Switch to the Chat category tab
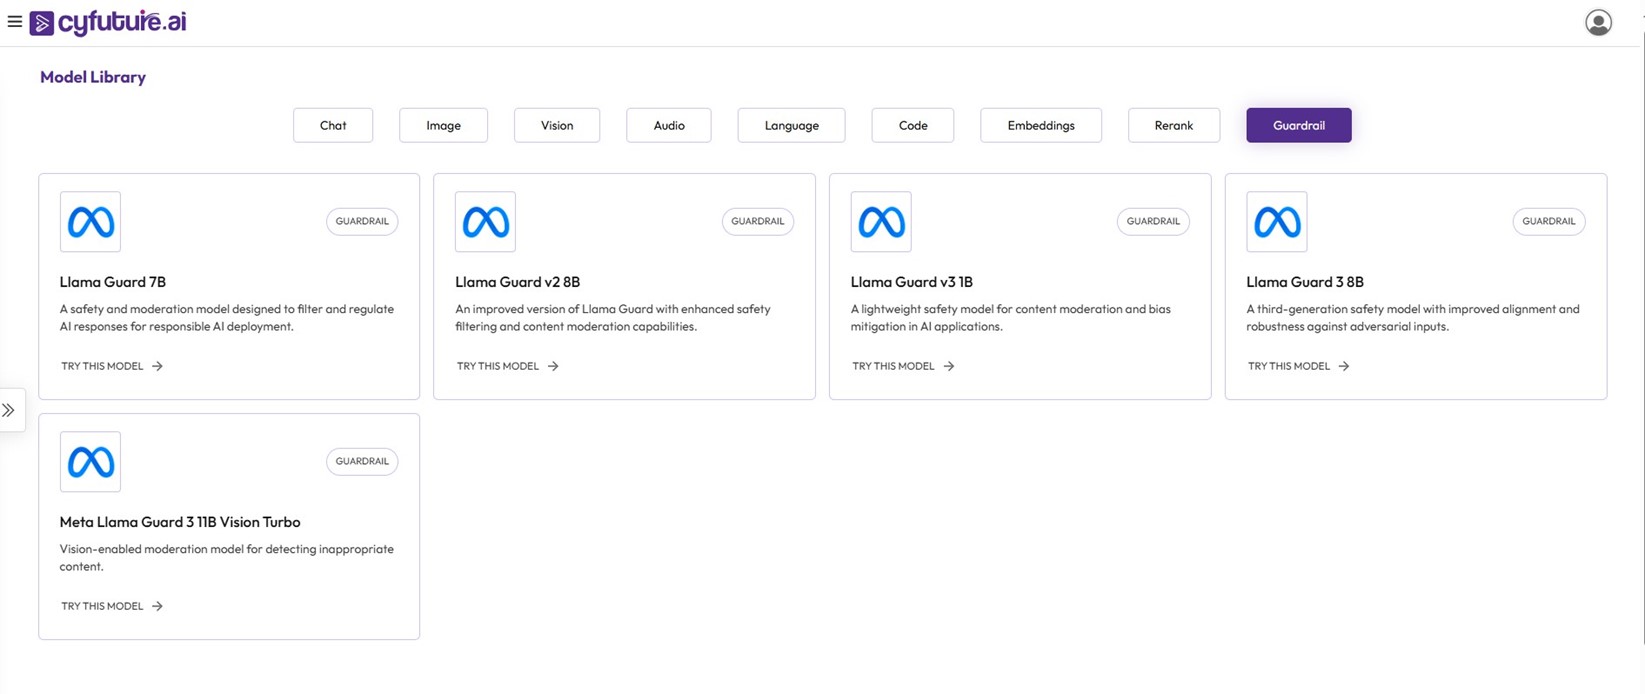The height and width of the screenshot is (694, 1645). click(x=333, y=125)
